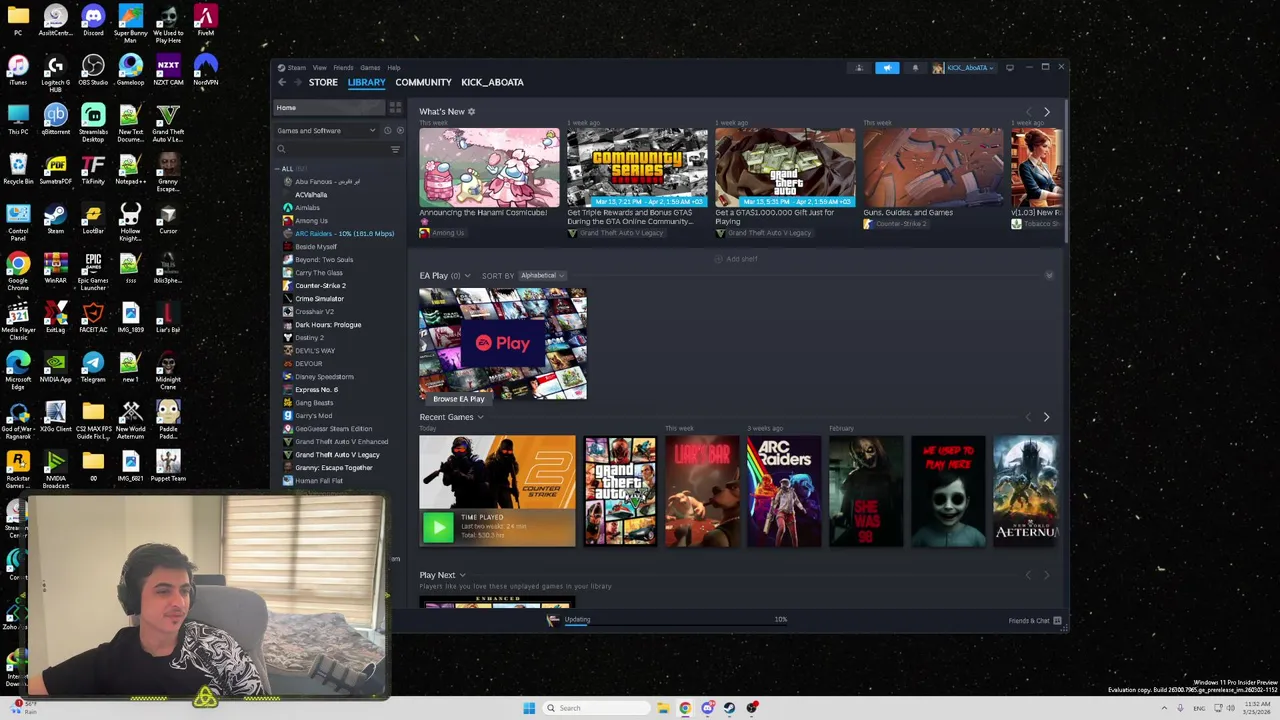Switch library to collections grid view icon
This screenshot has height=720, width=1280.
[395, 107]
